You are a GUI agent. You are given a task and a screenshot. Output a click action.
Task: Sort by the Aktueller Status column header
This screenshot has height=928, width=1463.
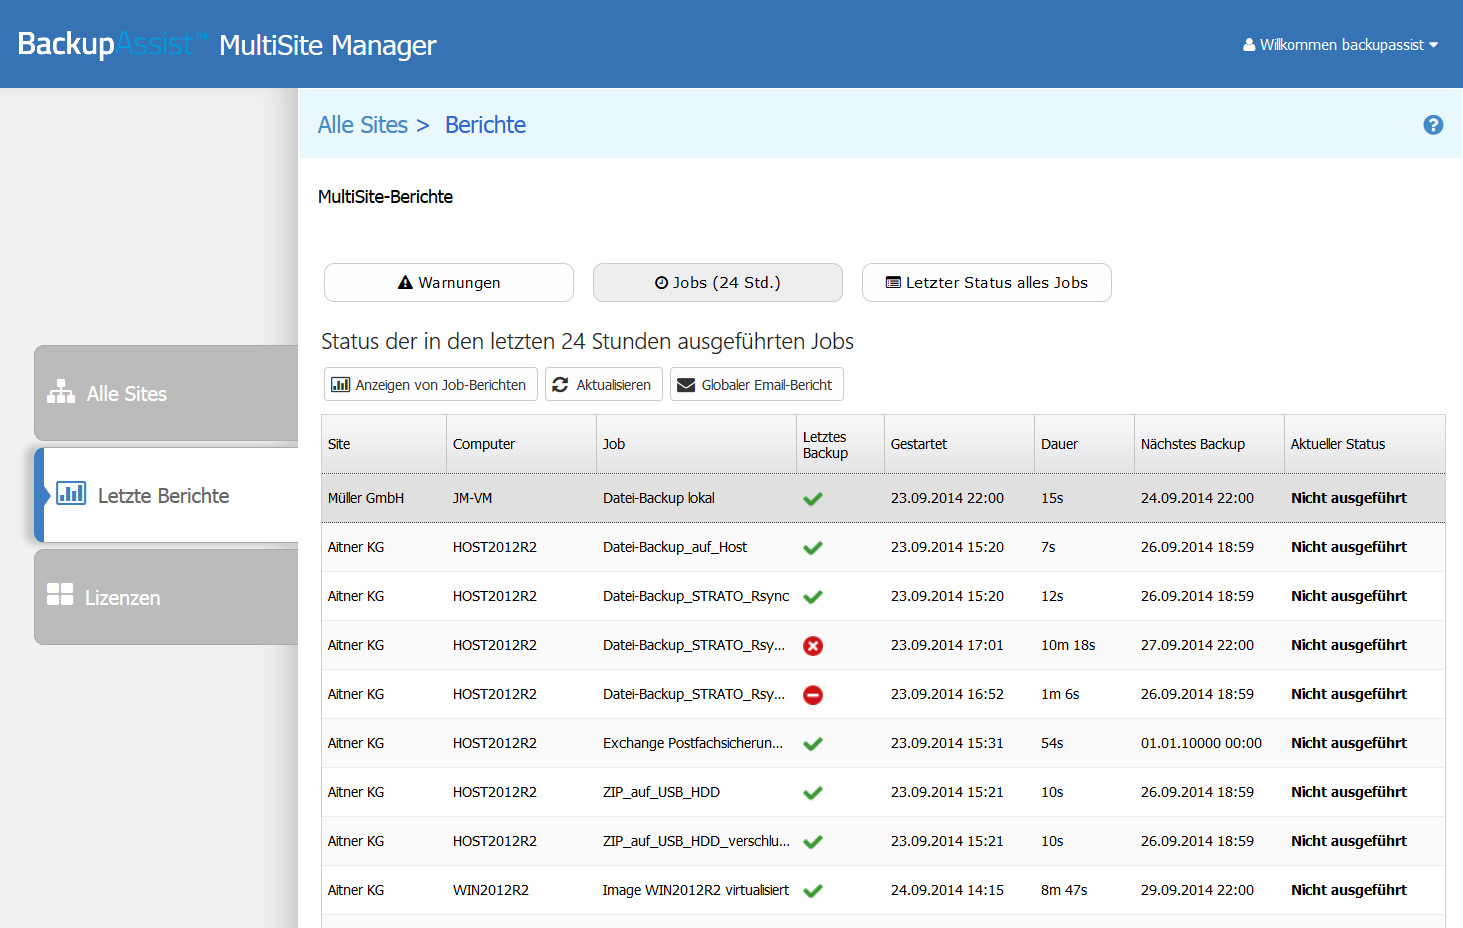1365,444
